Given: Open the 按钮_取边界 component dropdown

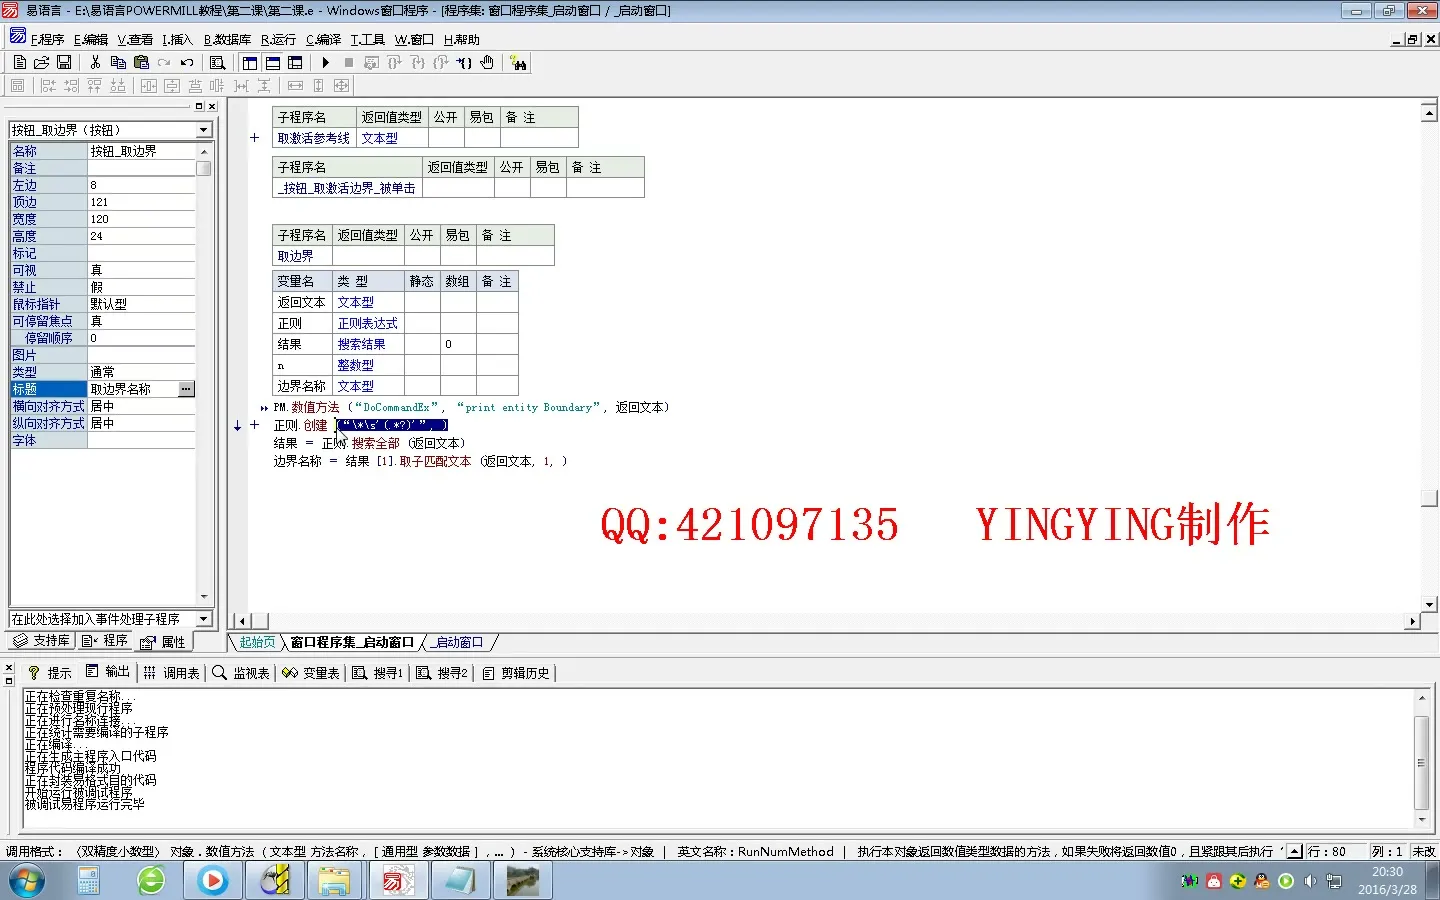Looking at the screenshot, I should click(204, 130).
